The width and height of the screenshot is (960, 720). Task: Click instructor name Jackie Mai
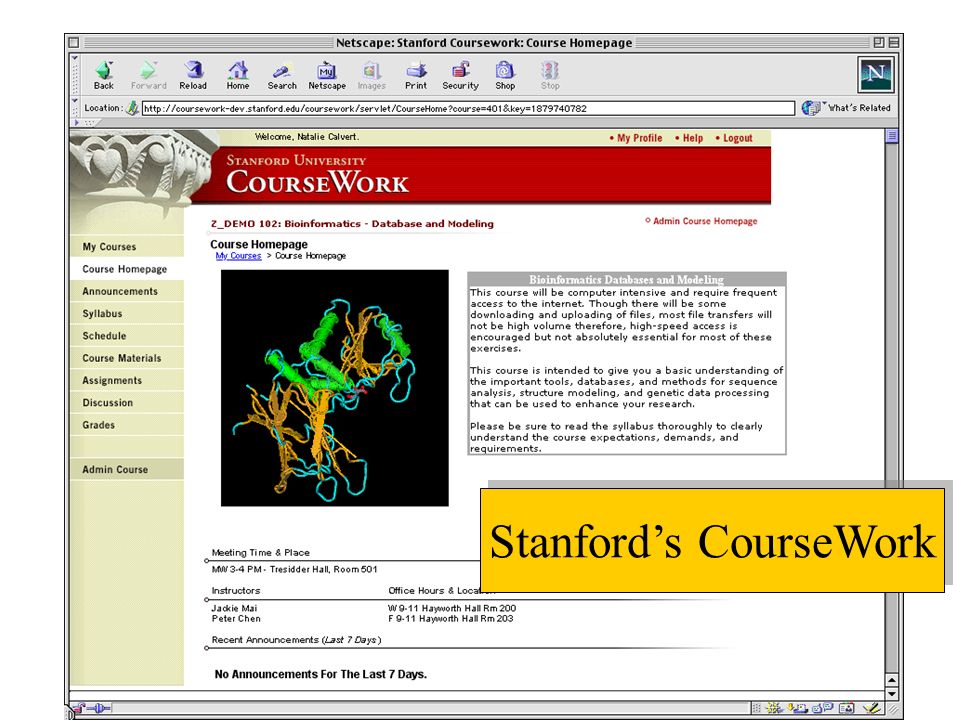(x=234, y=608)
